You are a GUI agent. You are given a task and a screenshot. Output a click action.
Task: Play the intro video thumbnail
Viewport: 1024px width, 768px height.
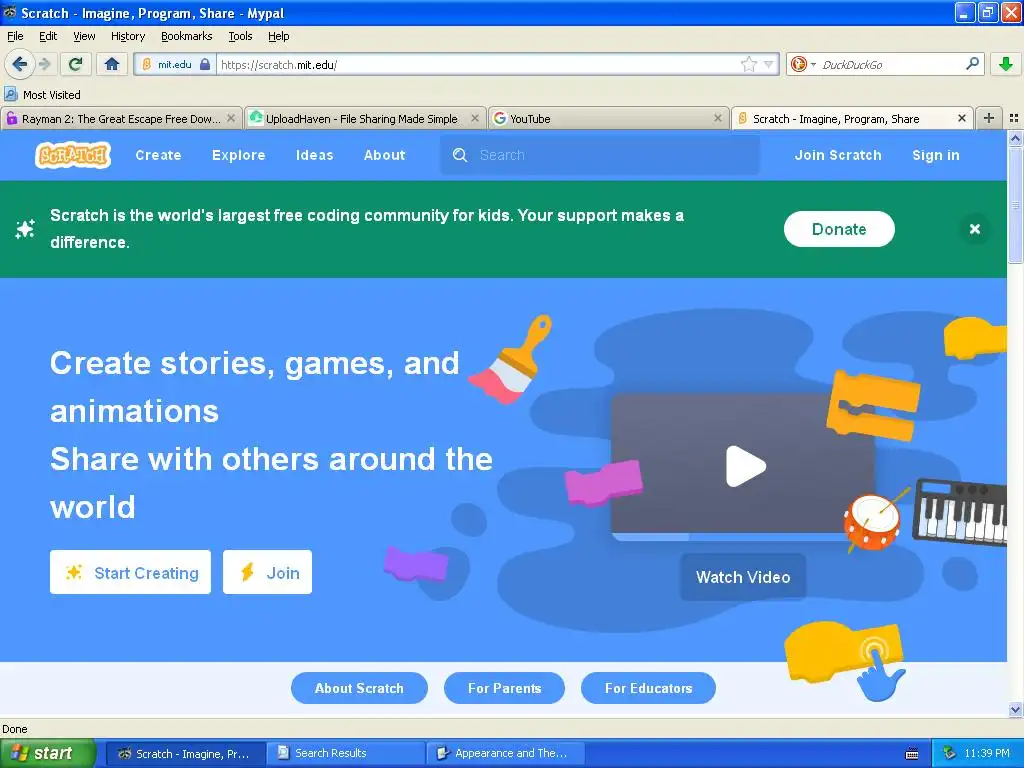point(743,466)
